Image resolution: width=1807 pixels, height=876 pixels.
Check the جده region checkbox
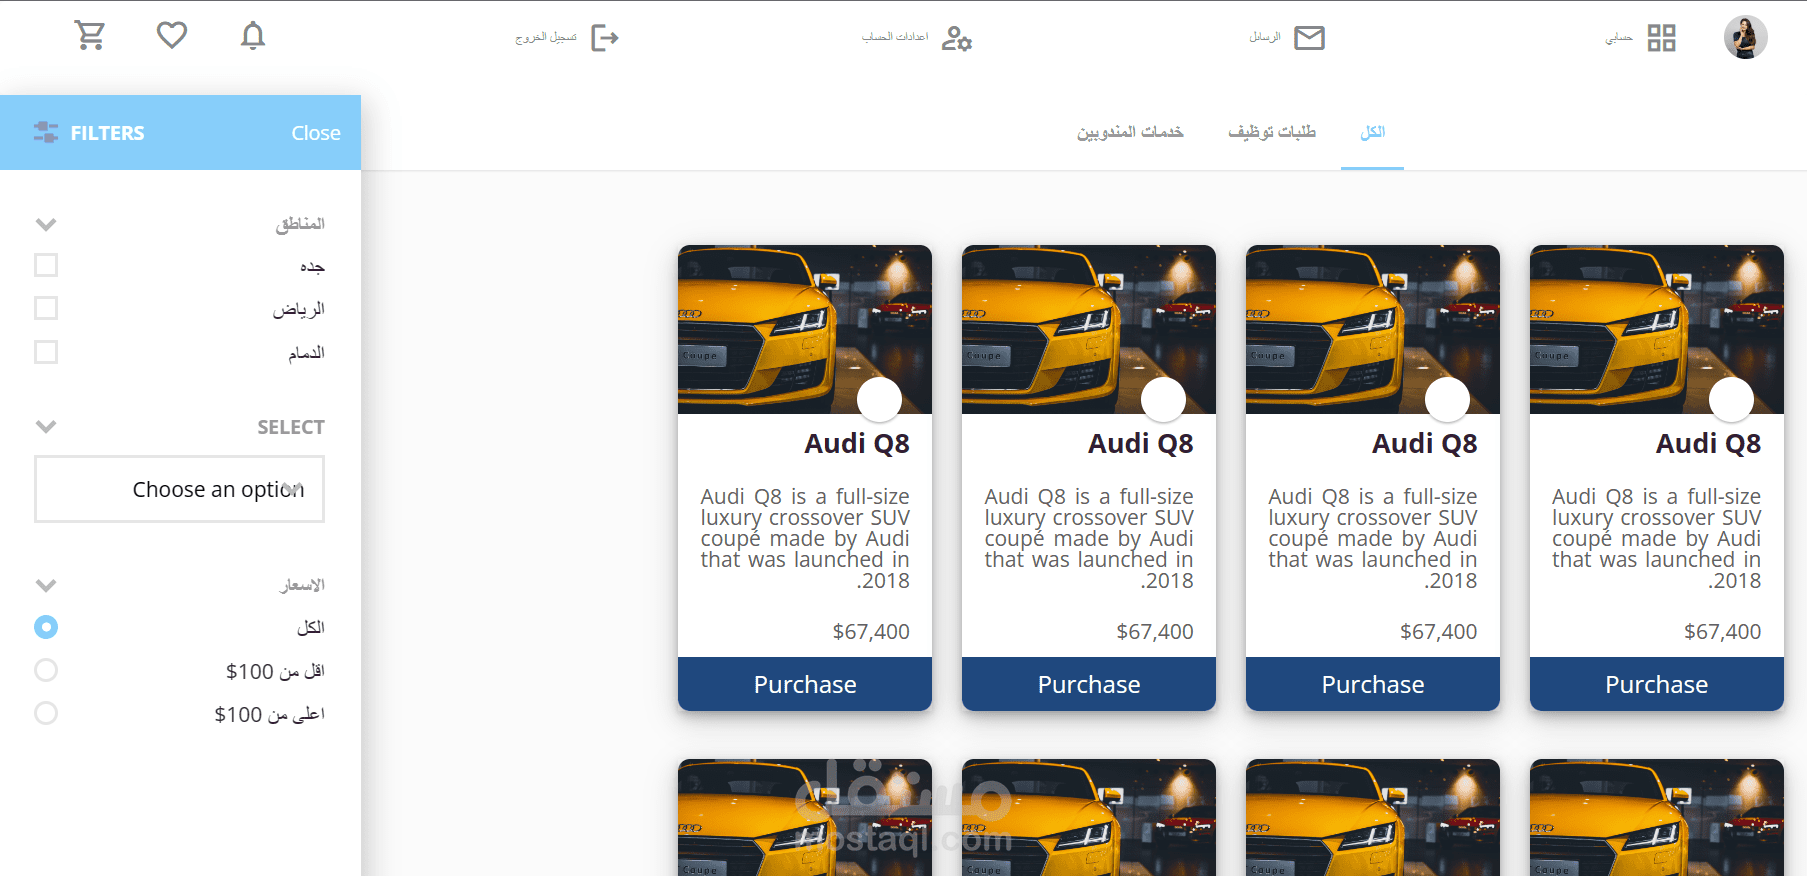pos(46,265)
